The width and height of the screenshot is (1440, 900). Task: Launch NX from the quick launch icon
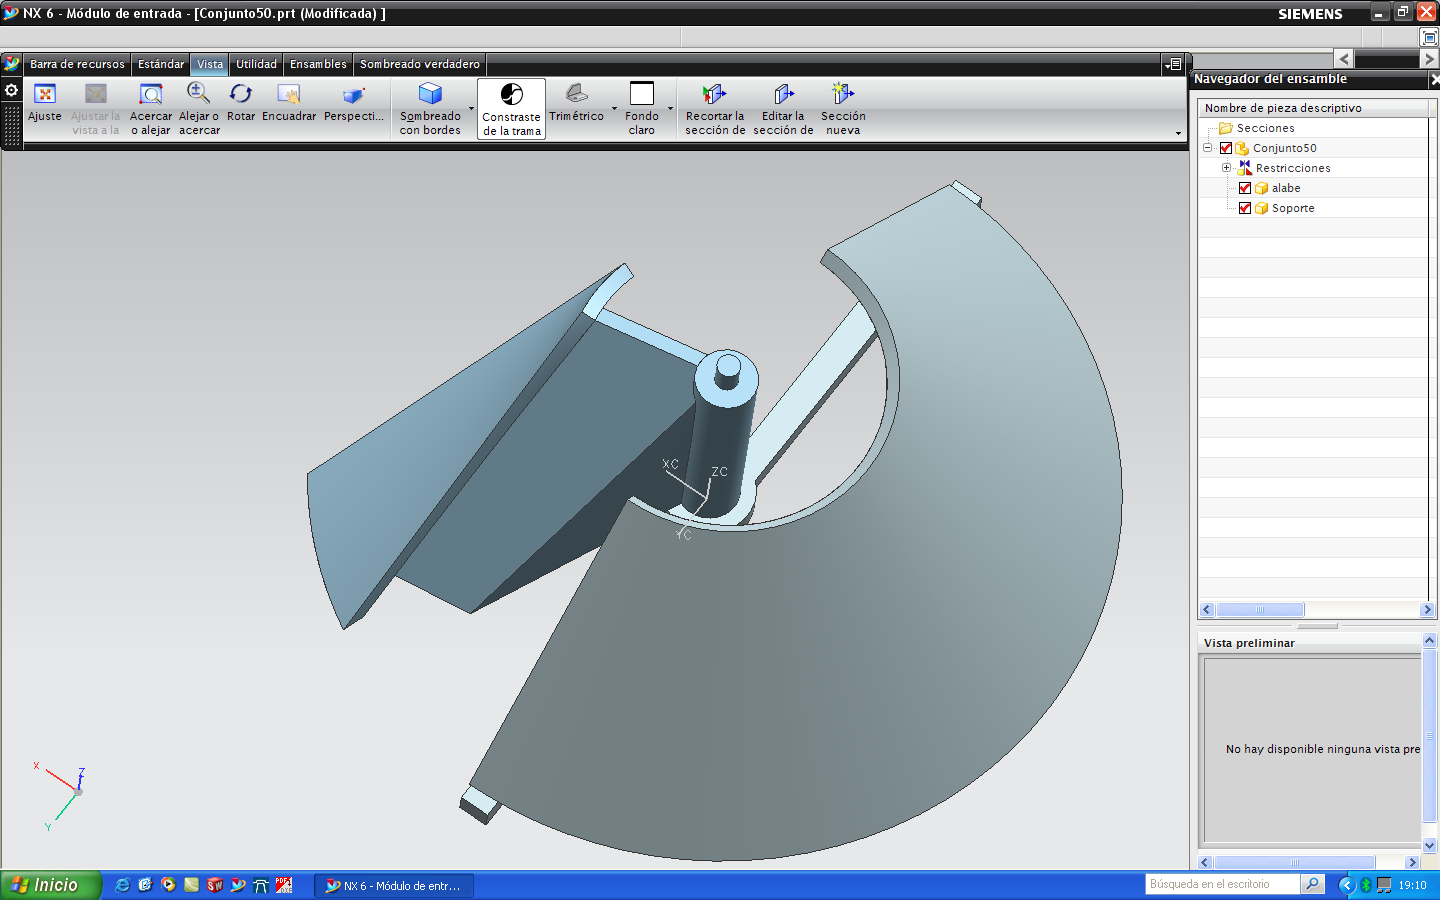(237, 885)
